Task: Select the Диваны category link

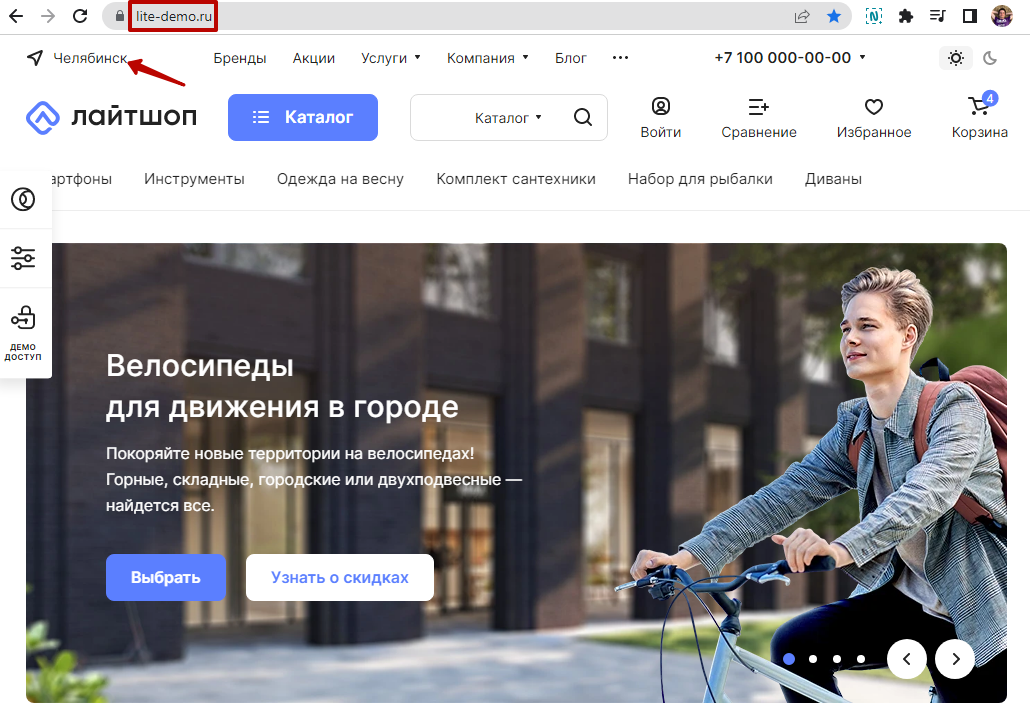Action: 833,179
